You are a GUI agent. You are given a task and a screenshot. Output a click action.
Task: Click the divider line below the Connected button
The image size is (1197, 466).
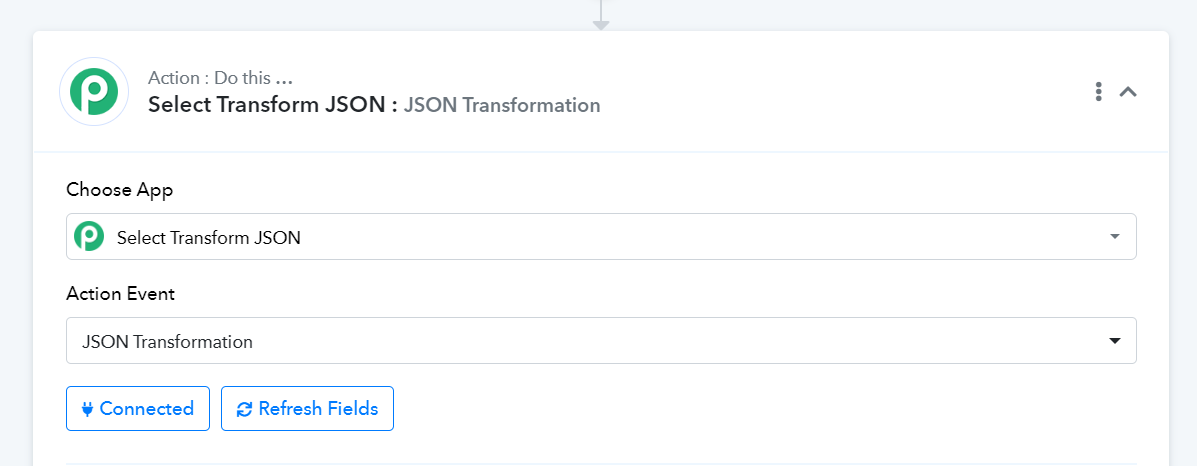[x=602, y=464]
